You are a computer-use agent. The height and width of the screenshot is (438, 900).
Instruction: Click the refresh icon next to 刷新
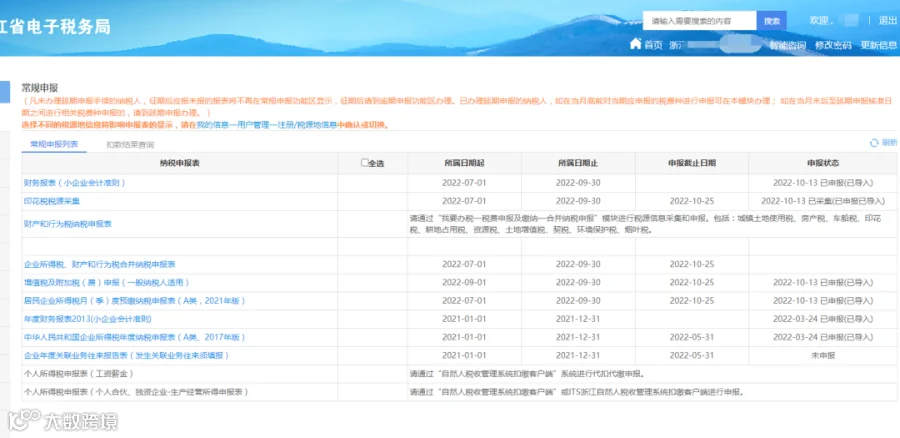coord(874,143)
